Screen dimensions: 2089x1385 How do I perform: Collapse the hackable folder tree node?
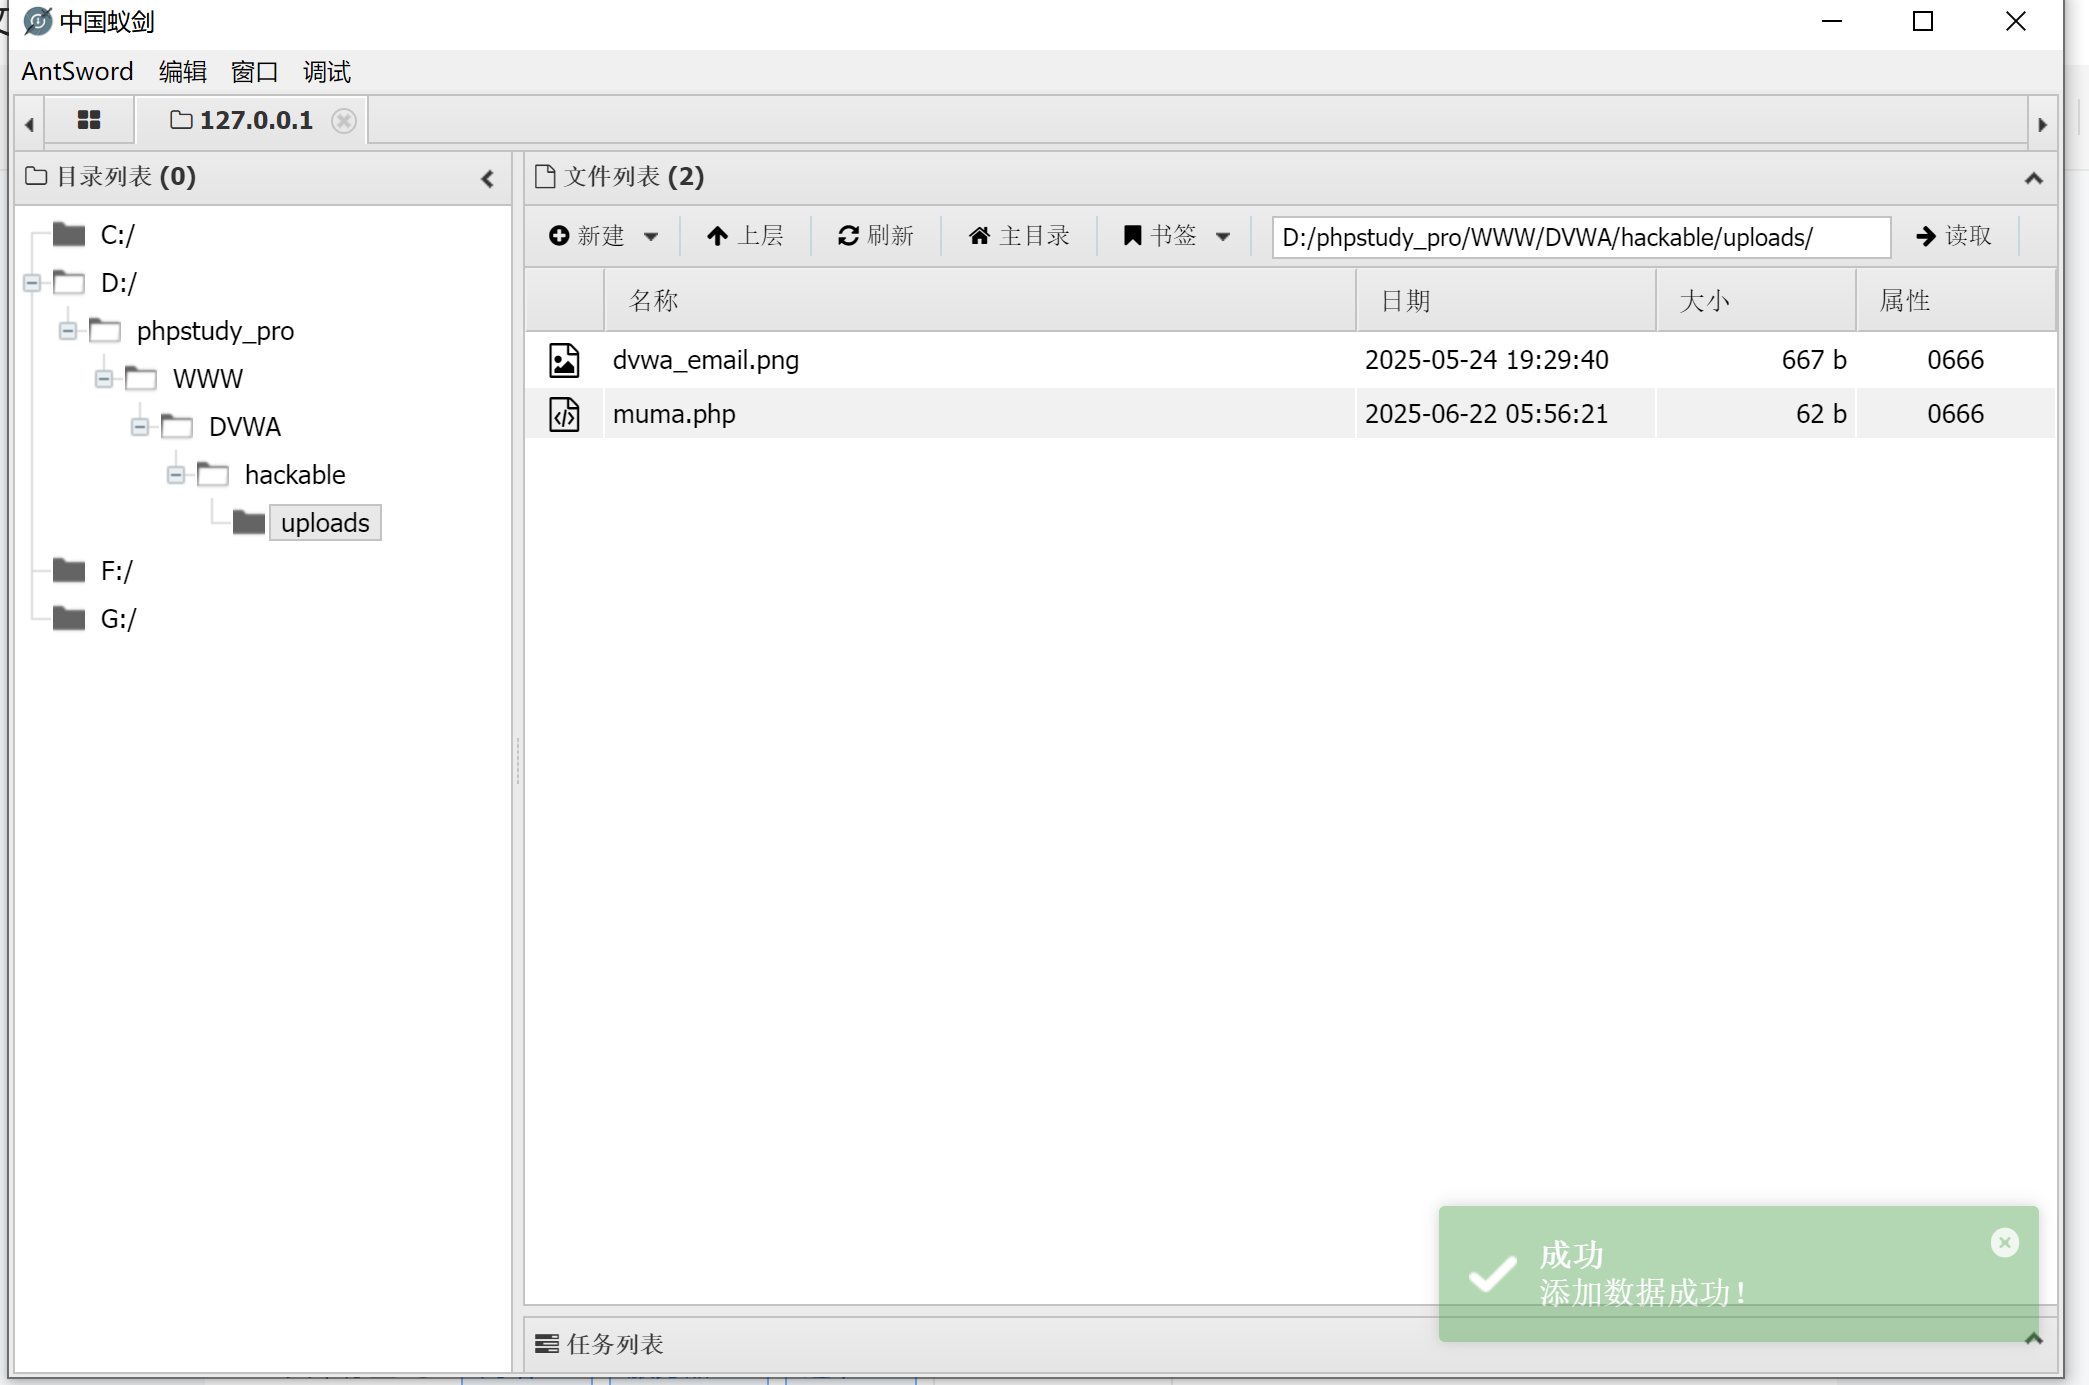[176, 475]
